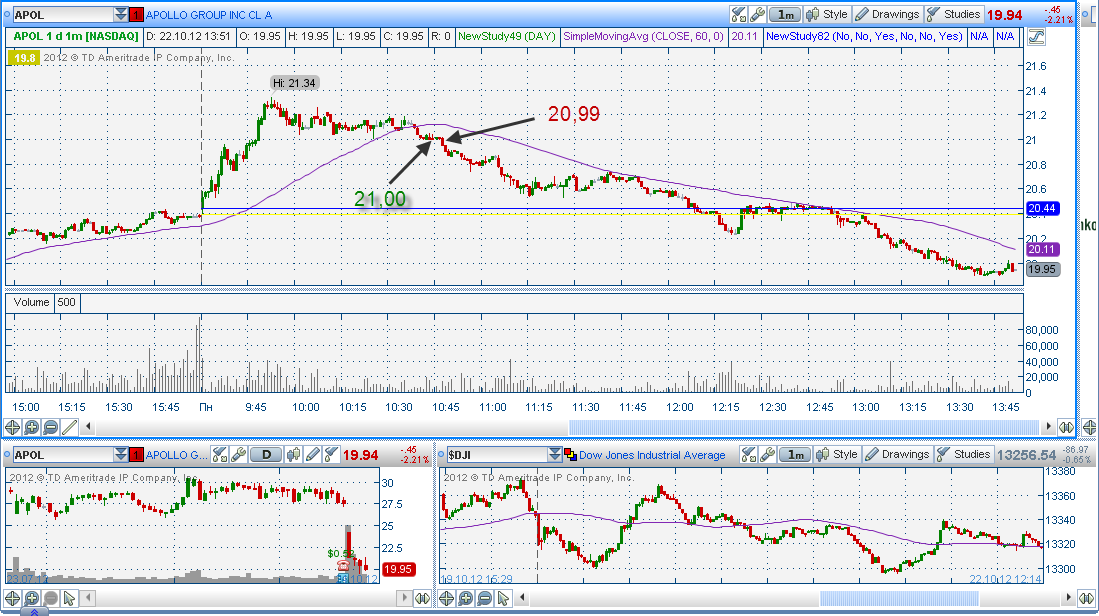This screenshot has height=616, width=1099.
Task: Click the $DJI symbol input field
Action: click(497, 455)
